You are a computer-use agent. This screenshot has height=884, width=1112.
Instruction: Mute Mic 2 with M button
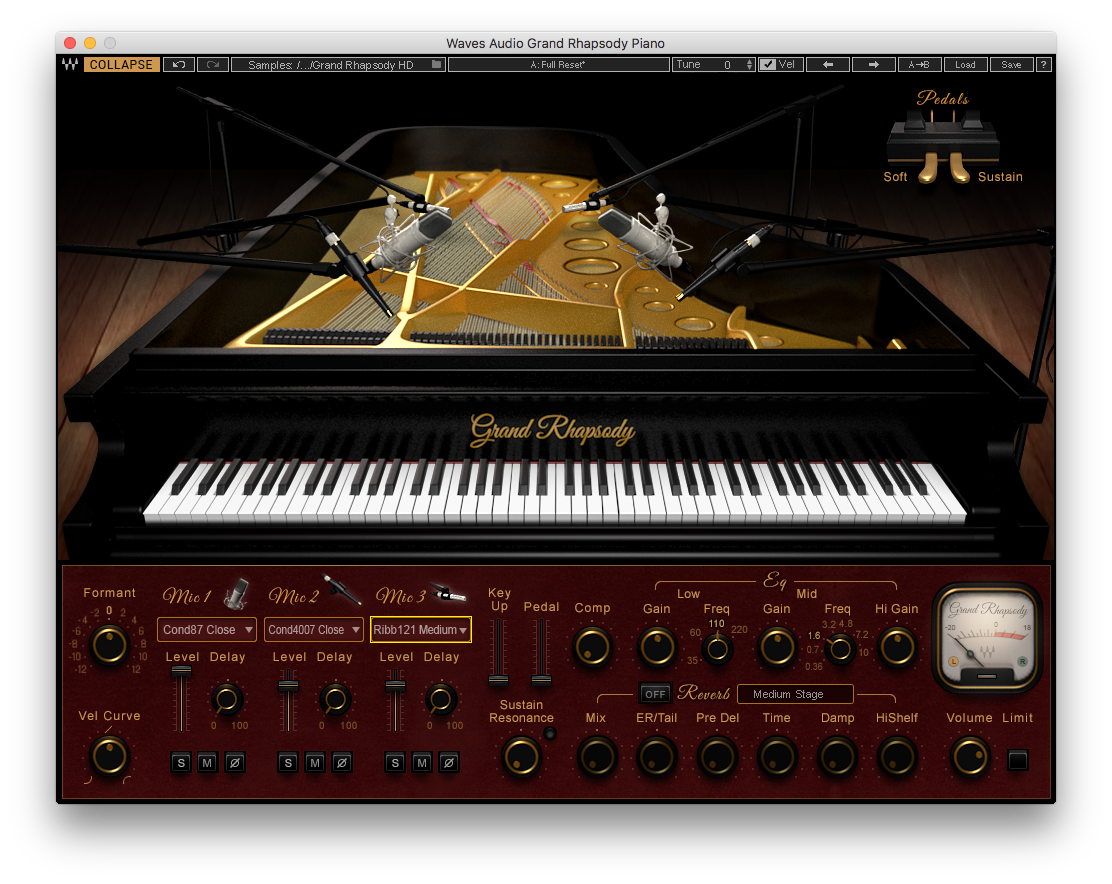click(315, 763)
